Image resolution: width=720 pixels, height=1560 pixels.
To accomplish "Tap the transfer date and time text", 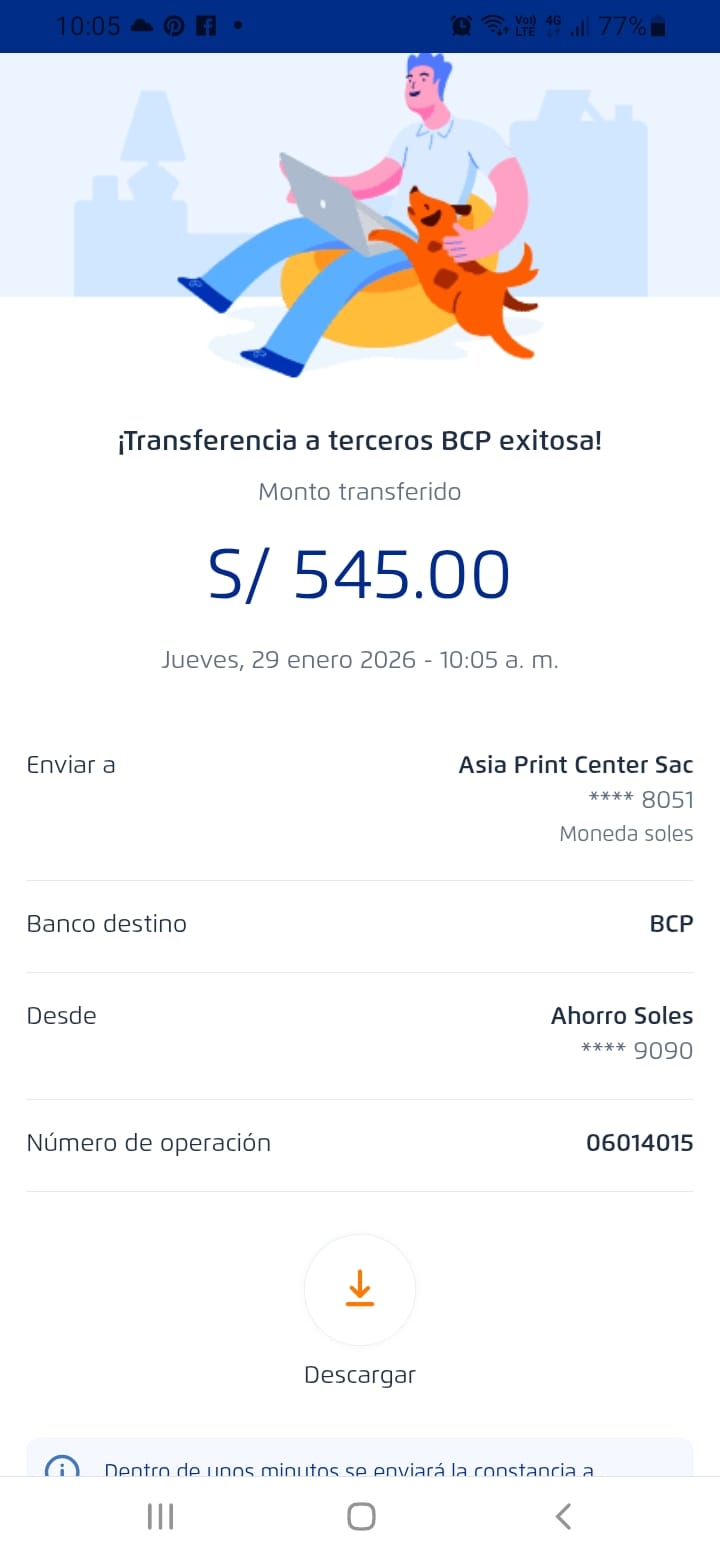I will 360,660.
